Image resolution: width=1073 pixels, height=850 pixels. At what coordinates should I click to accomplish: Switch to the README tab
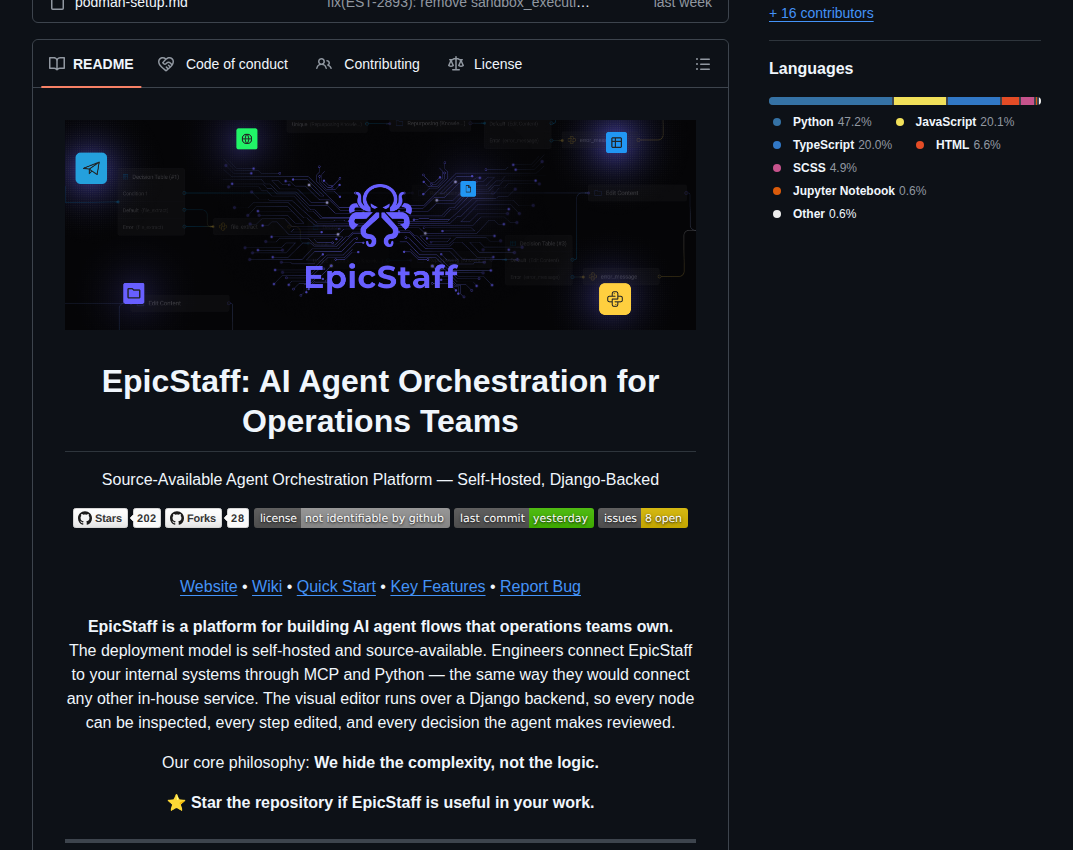click(x=91, y=64)
